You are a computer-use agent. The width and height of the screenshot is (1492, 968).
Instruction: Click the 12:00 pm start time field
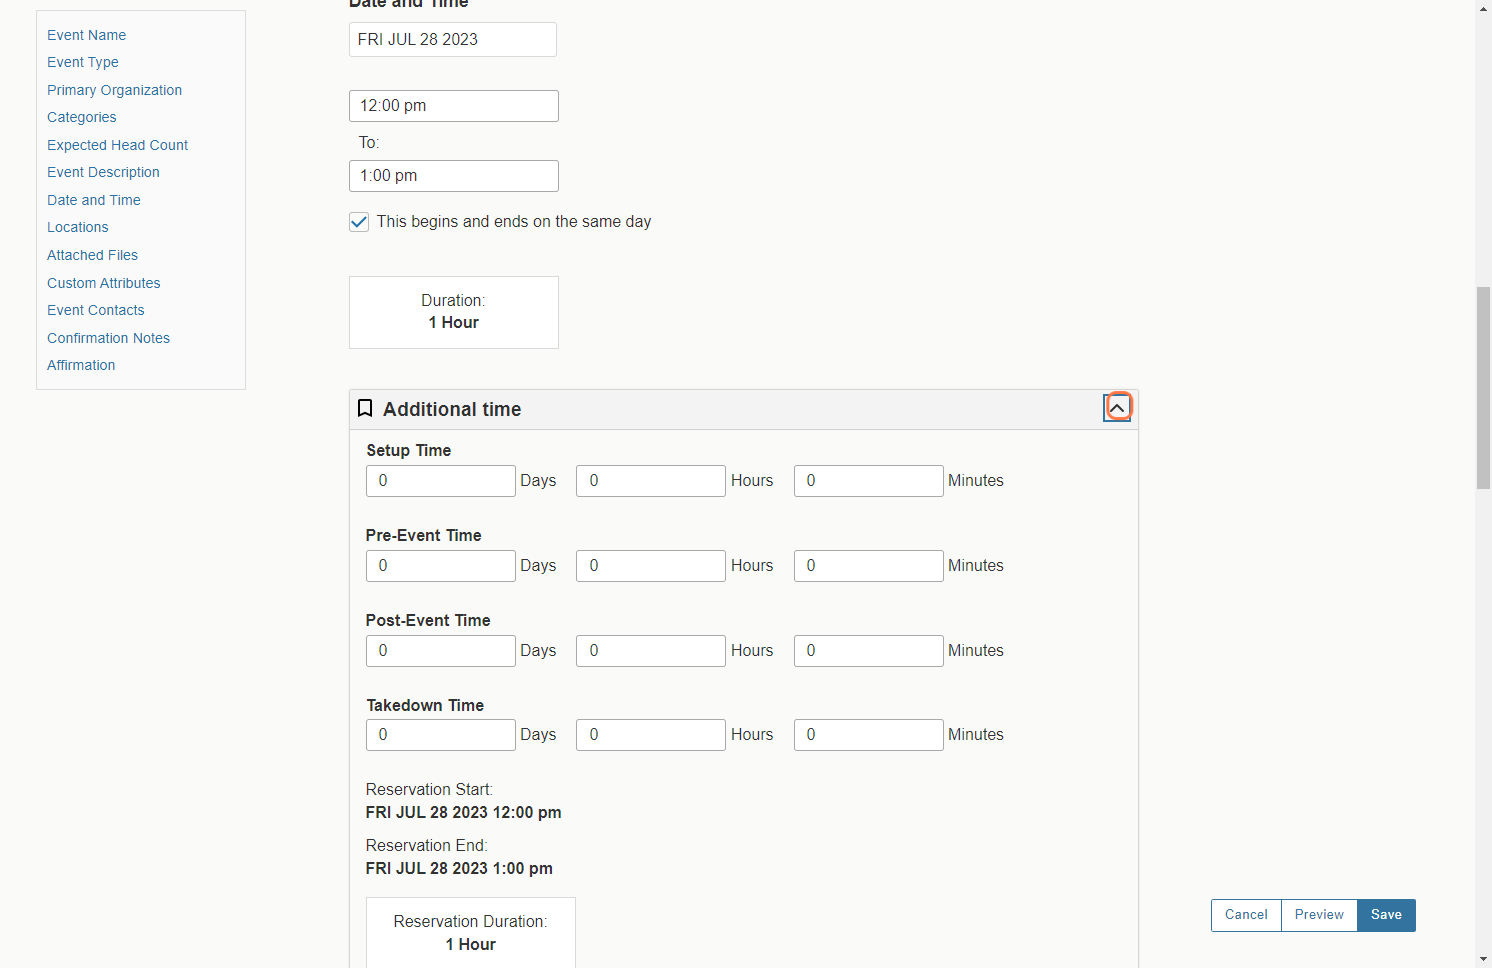tap(454, 106)
